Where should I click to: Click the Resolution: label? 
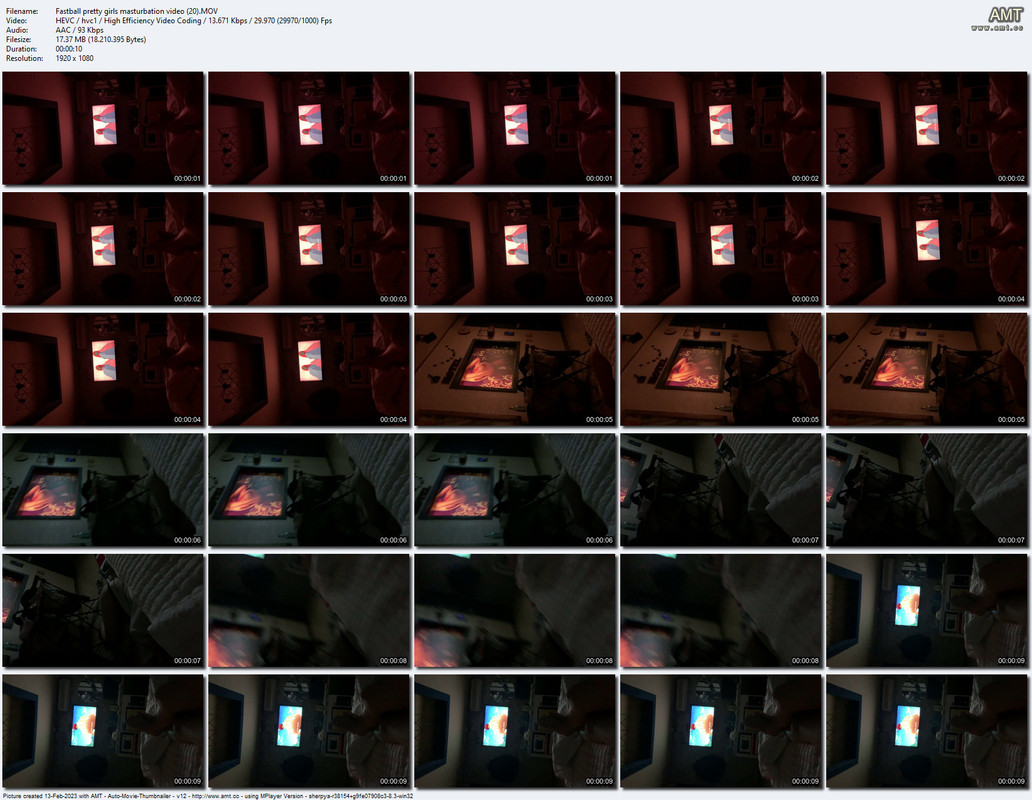coord(24,58)
